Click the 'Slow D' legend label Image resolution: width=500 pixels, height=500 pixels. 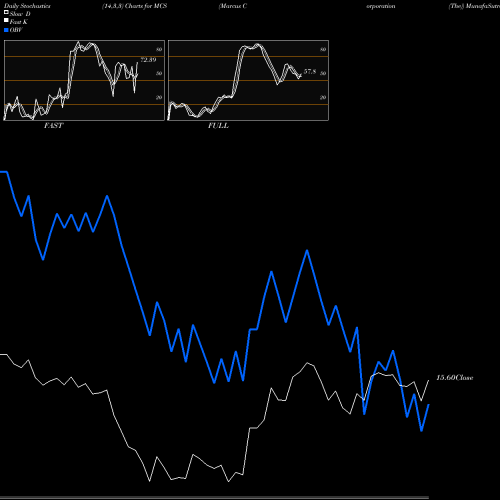pyautogui.click(x=20, y=14)
